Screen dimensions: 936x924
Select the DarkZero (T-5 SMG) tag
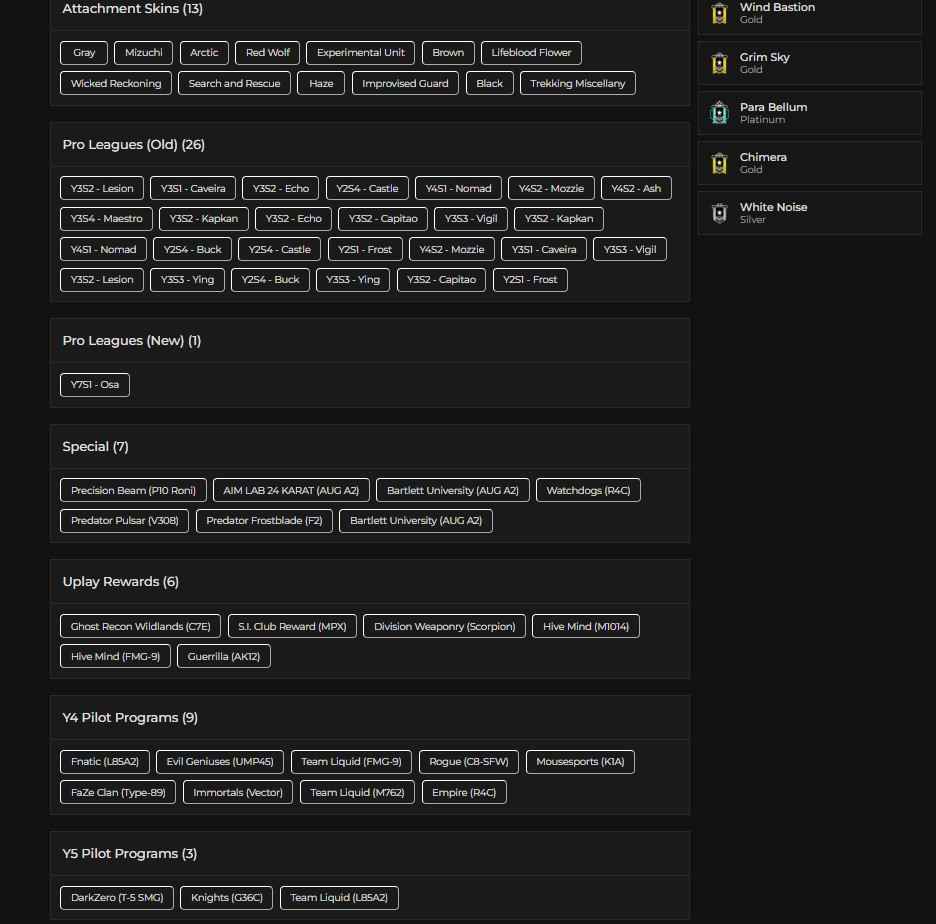pos(117,898)
